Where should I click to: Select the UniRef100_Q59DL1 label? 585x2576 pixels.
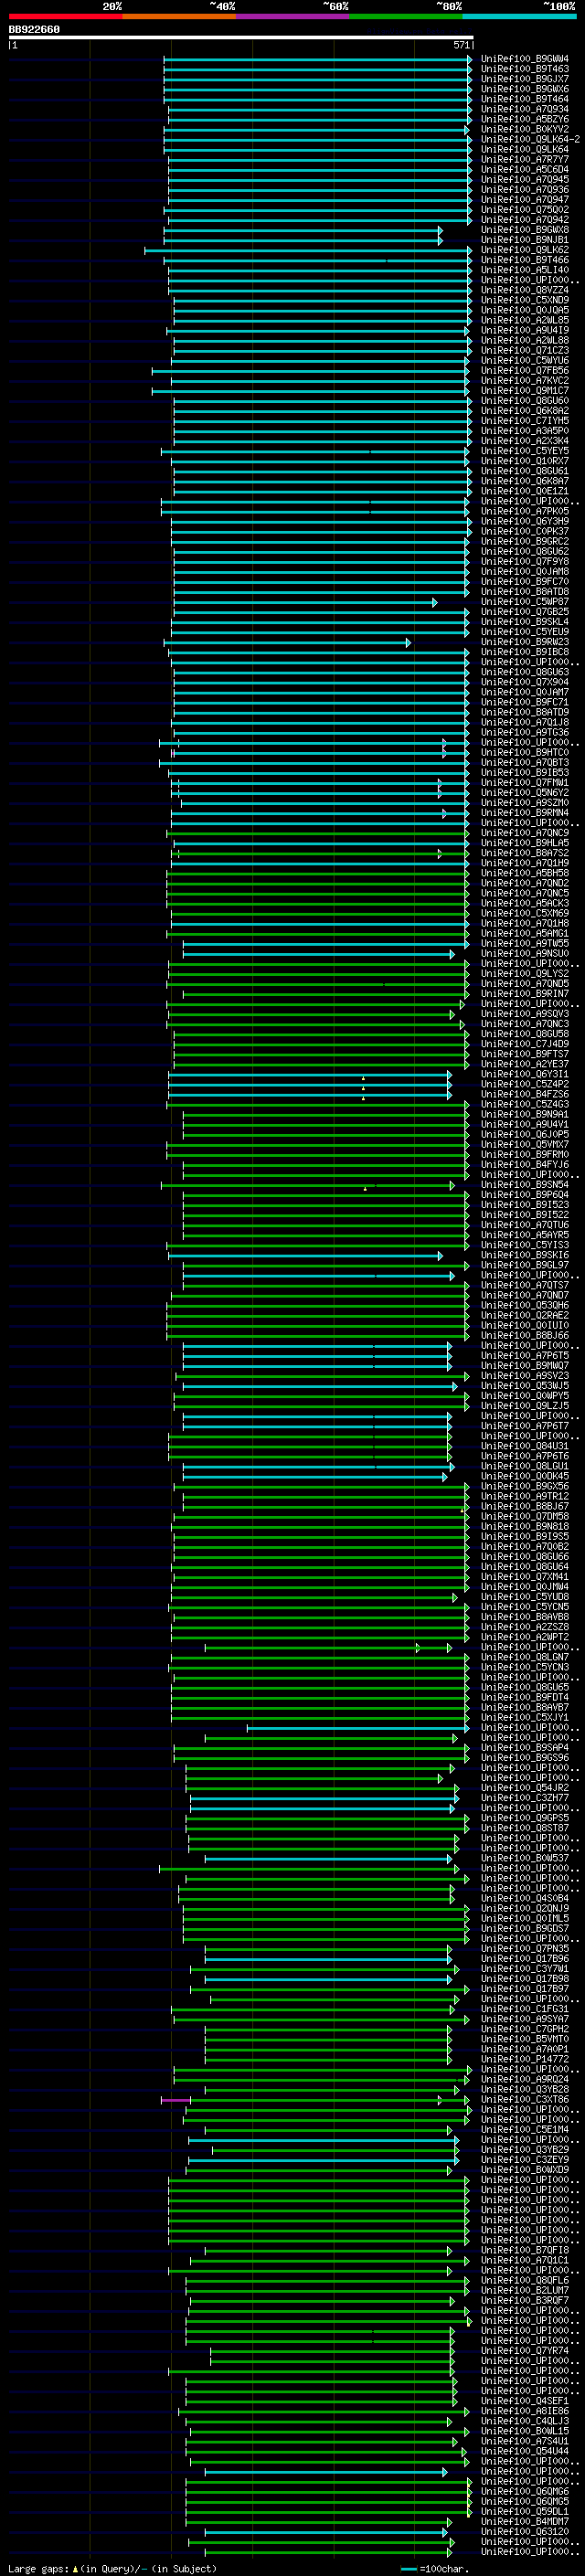tap(525, 2511)
